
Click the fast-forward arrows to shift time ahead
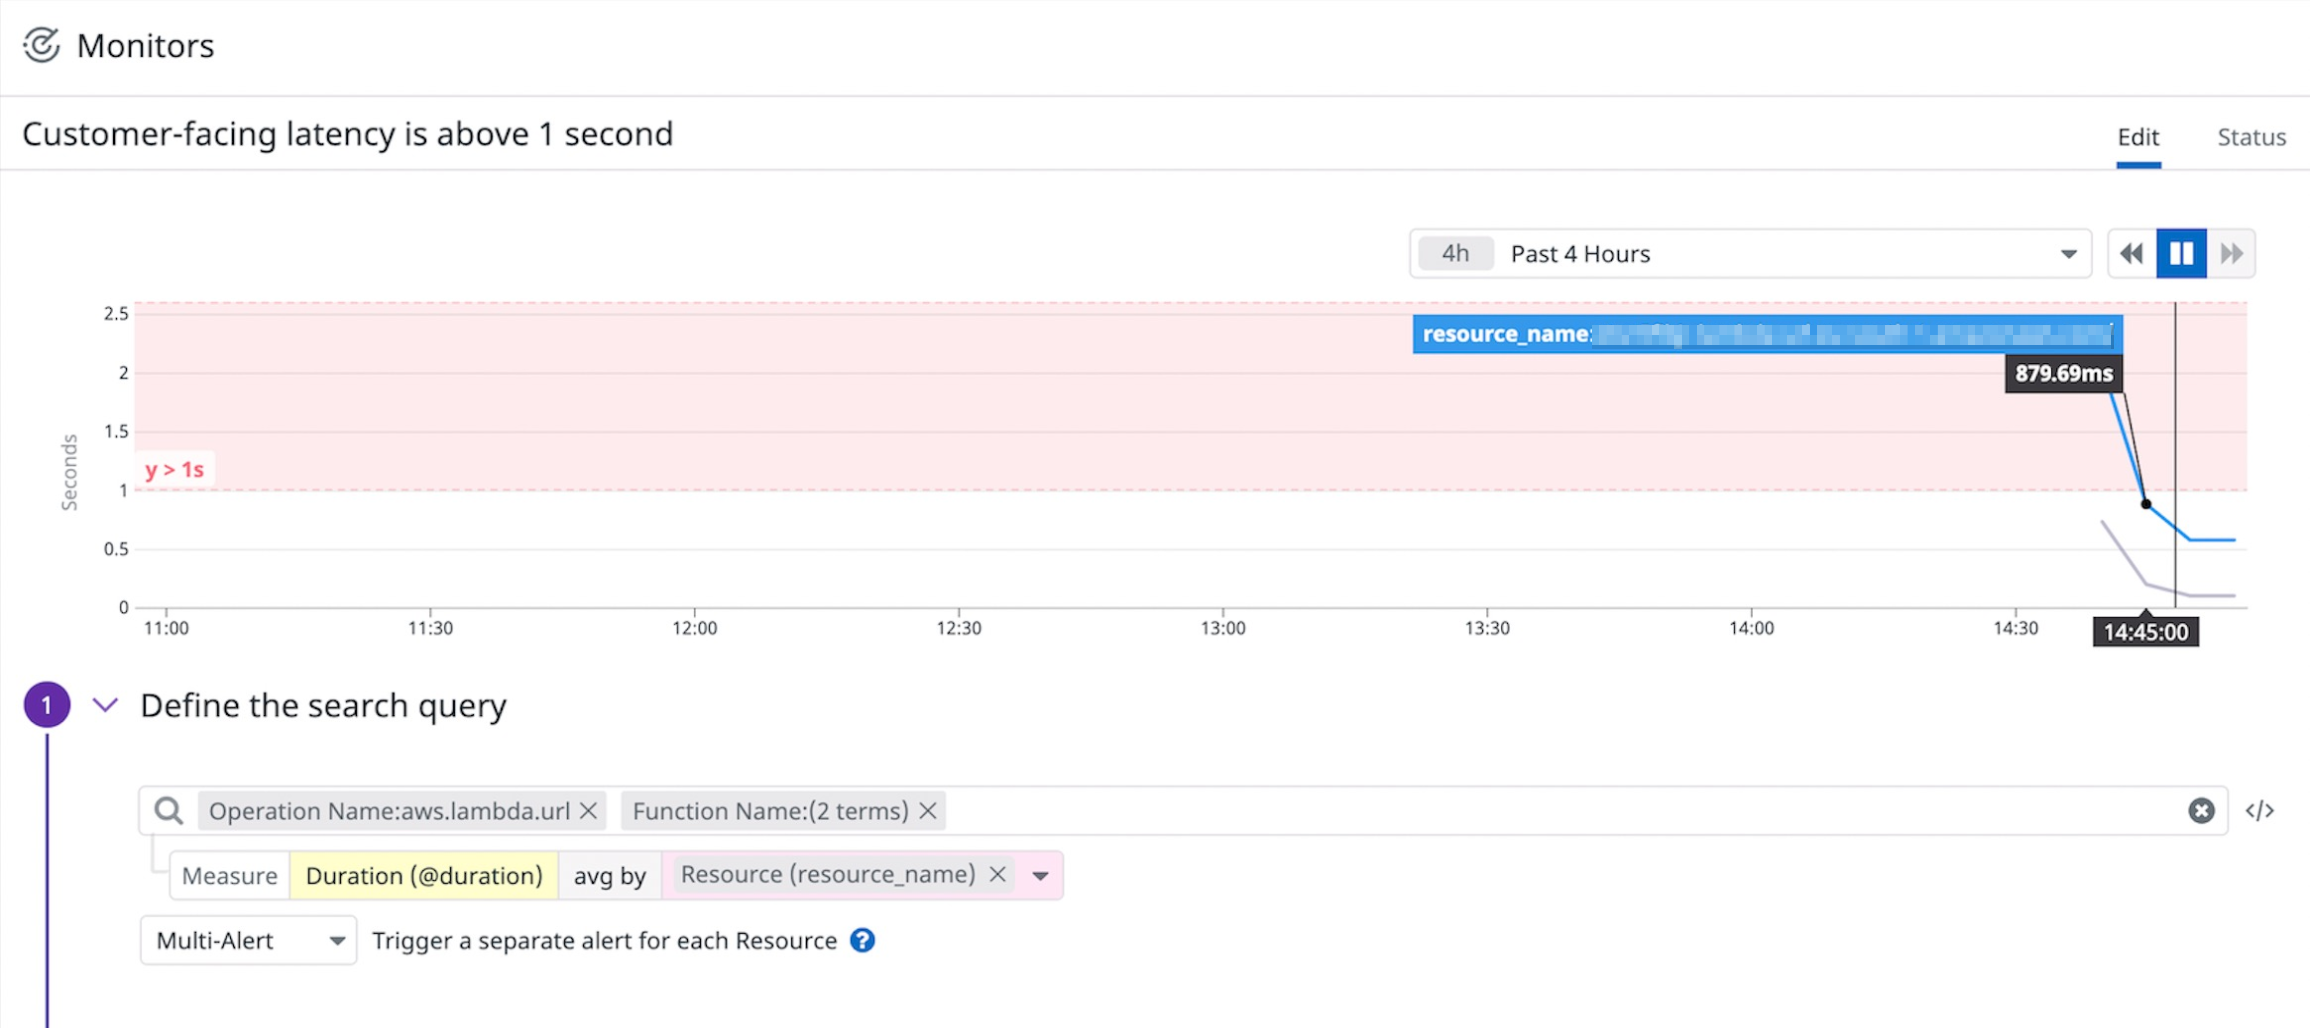pyautogui.click(x=2231, y=253)
